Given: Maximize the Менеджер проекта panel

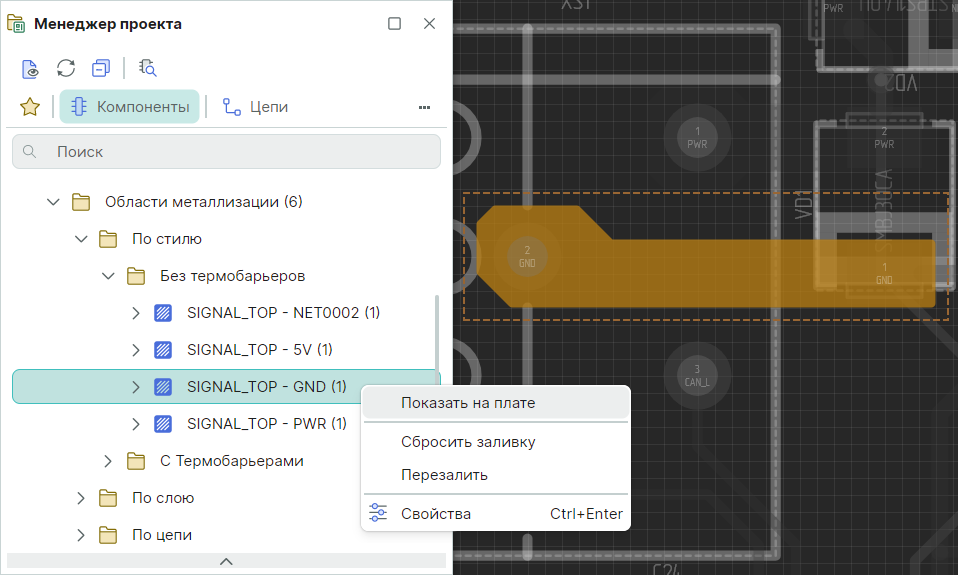Looking at the screenshot, I should [394, 24].
